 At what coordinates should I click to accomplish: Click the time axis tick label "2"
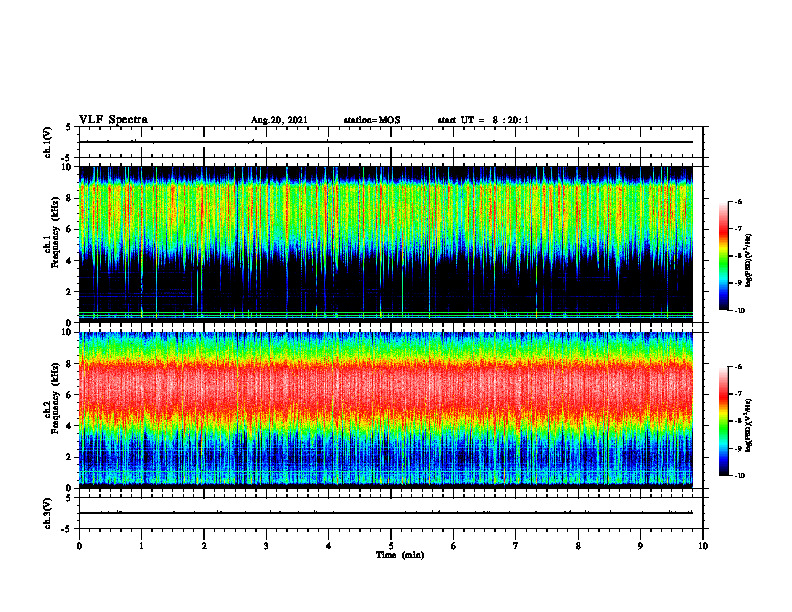204,546
